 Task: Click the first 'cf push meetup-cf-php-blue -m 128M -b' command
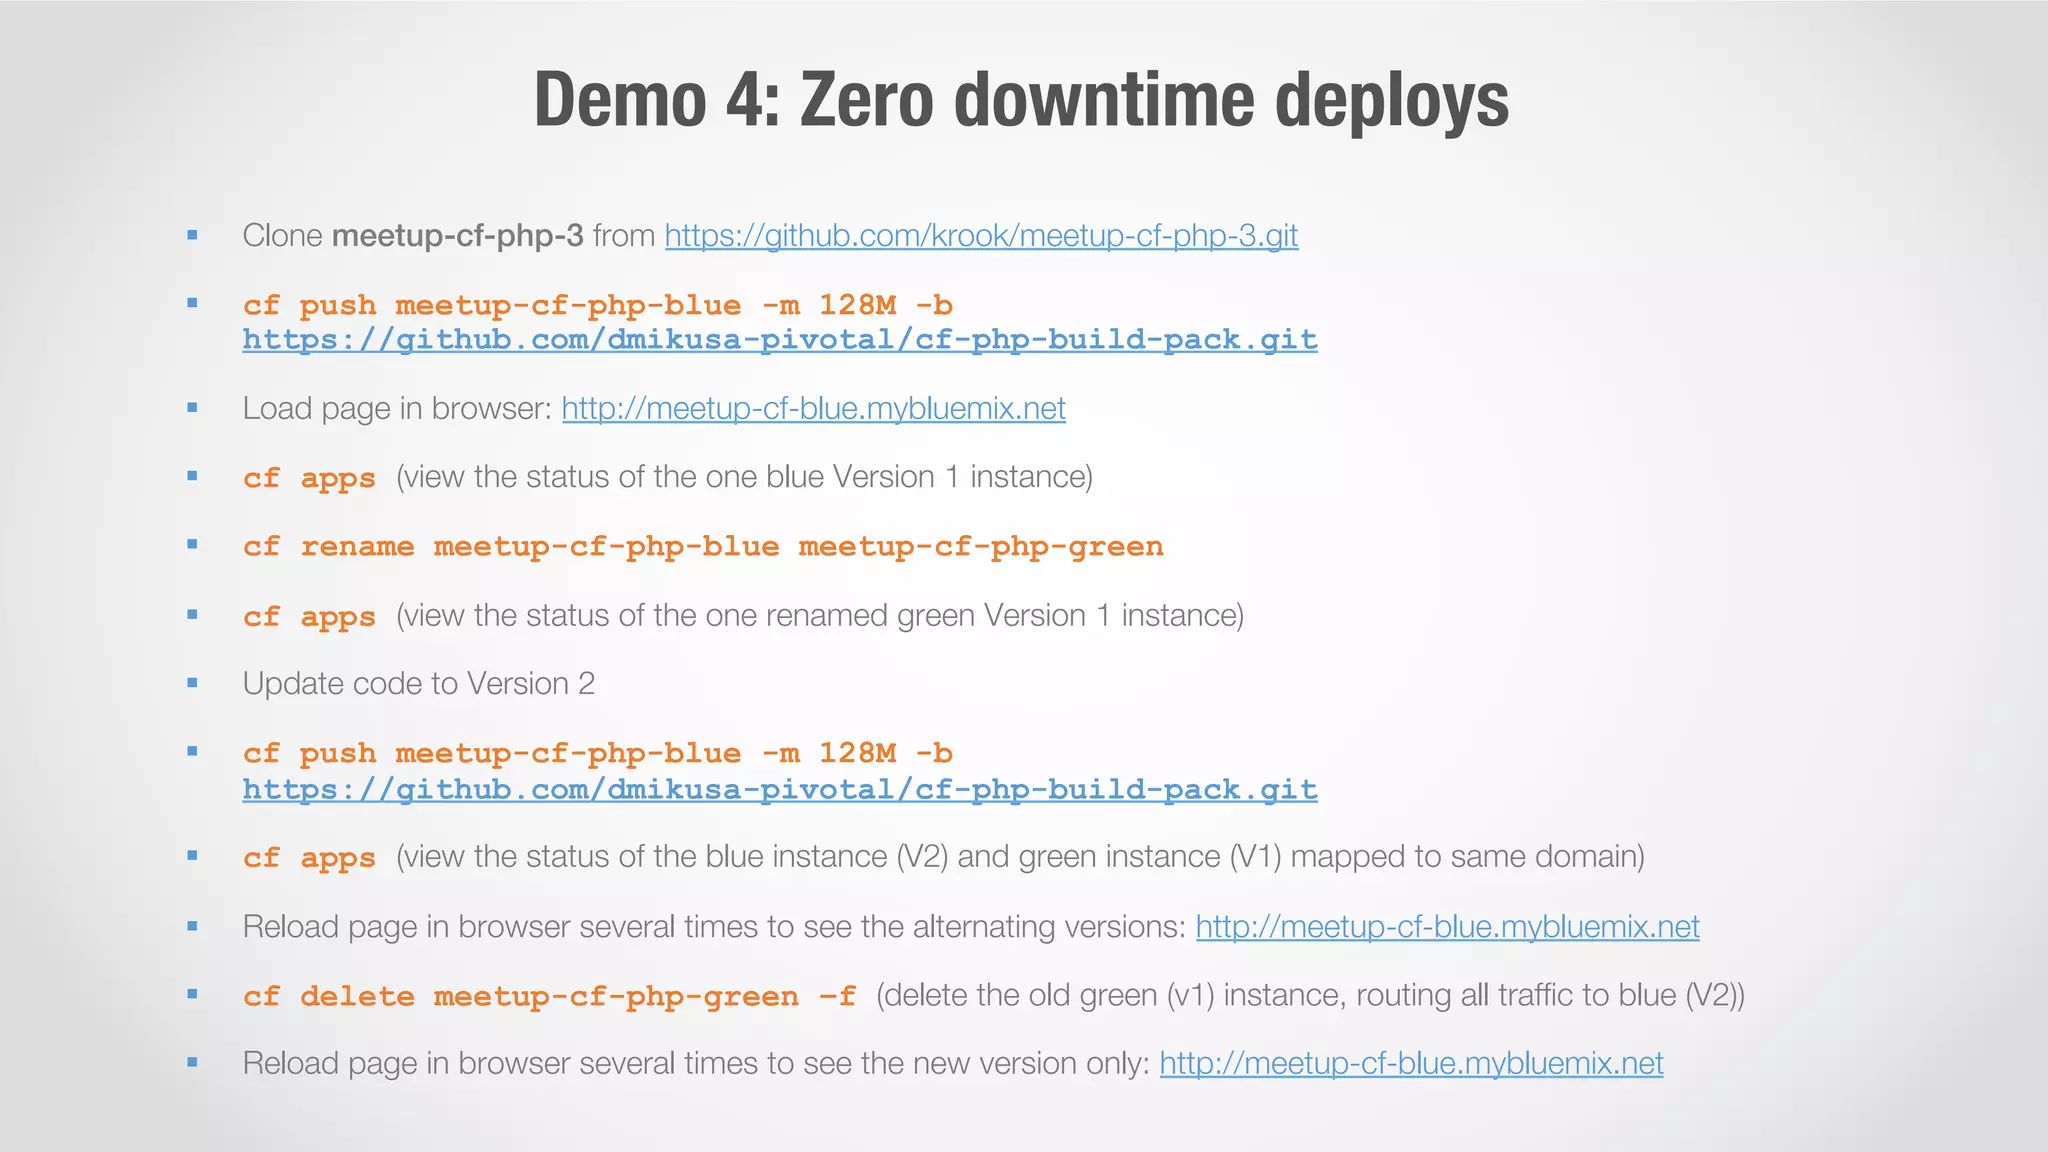click(x=598, y=304)
